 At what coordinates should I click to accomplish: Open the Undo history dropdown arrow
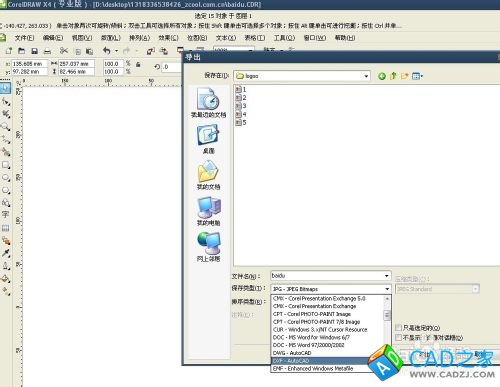pyautogui.click(x=116, y=51)
